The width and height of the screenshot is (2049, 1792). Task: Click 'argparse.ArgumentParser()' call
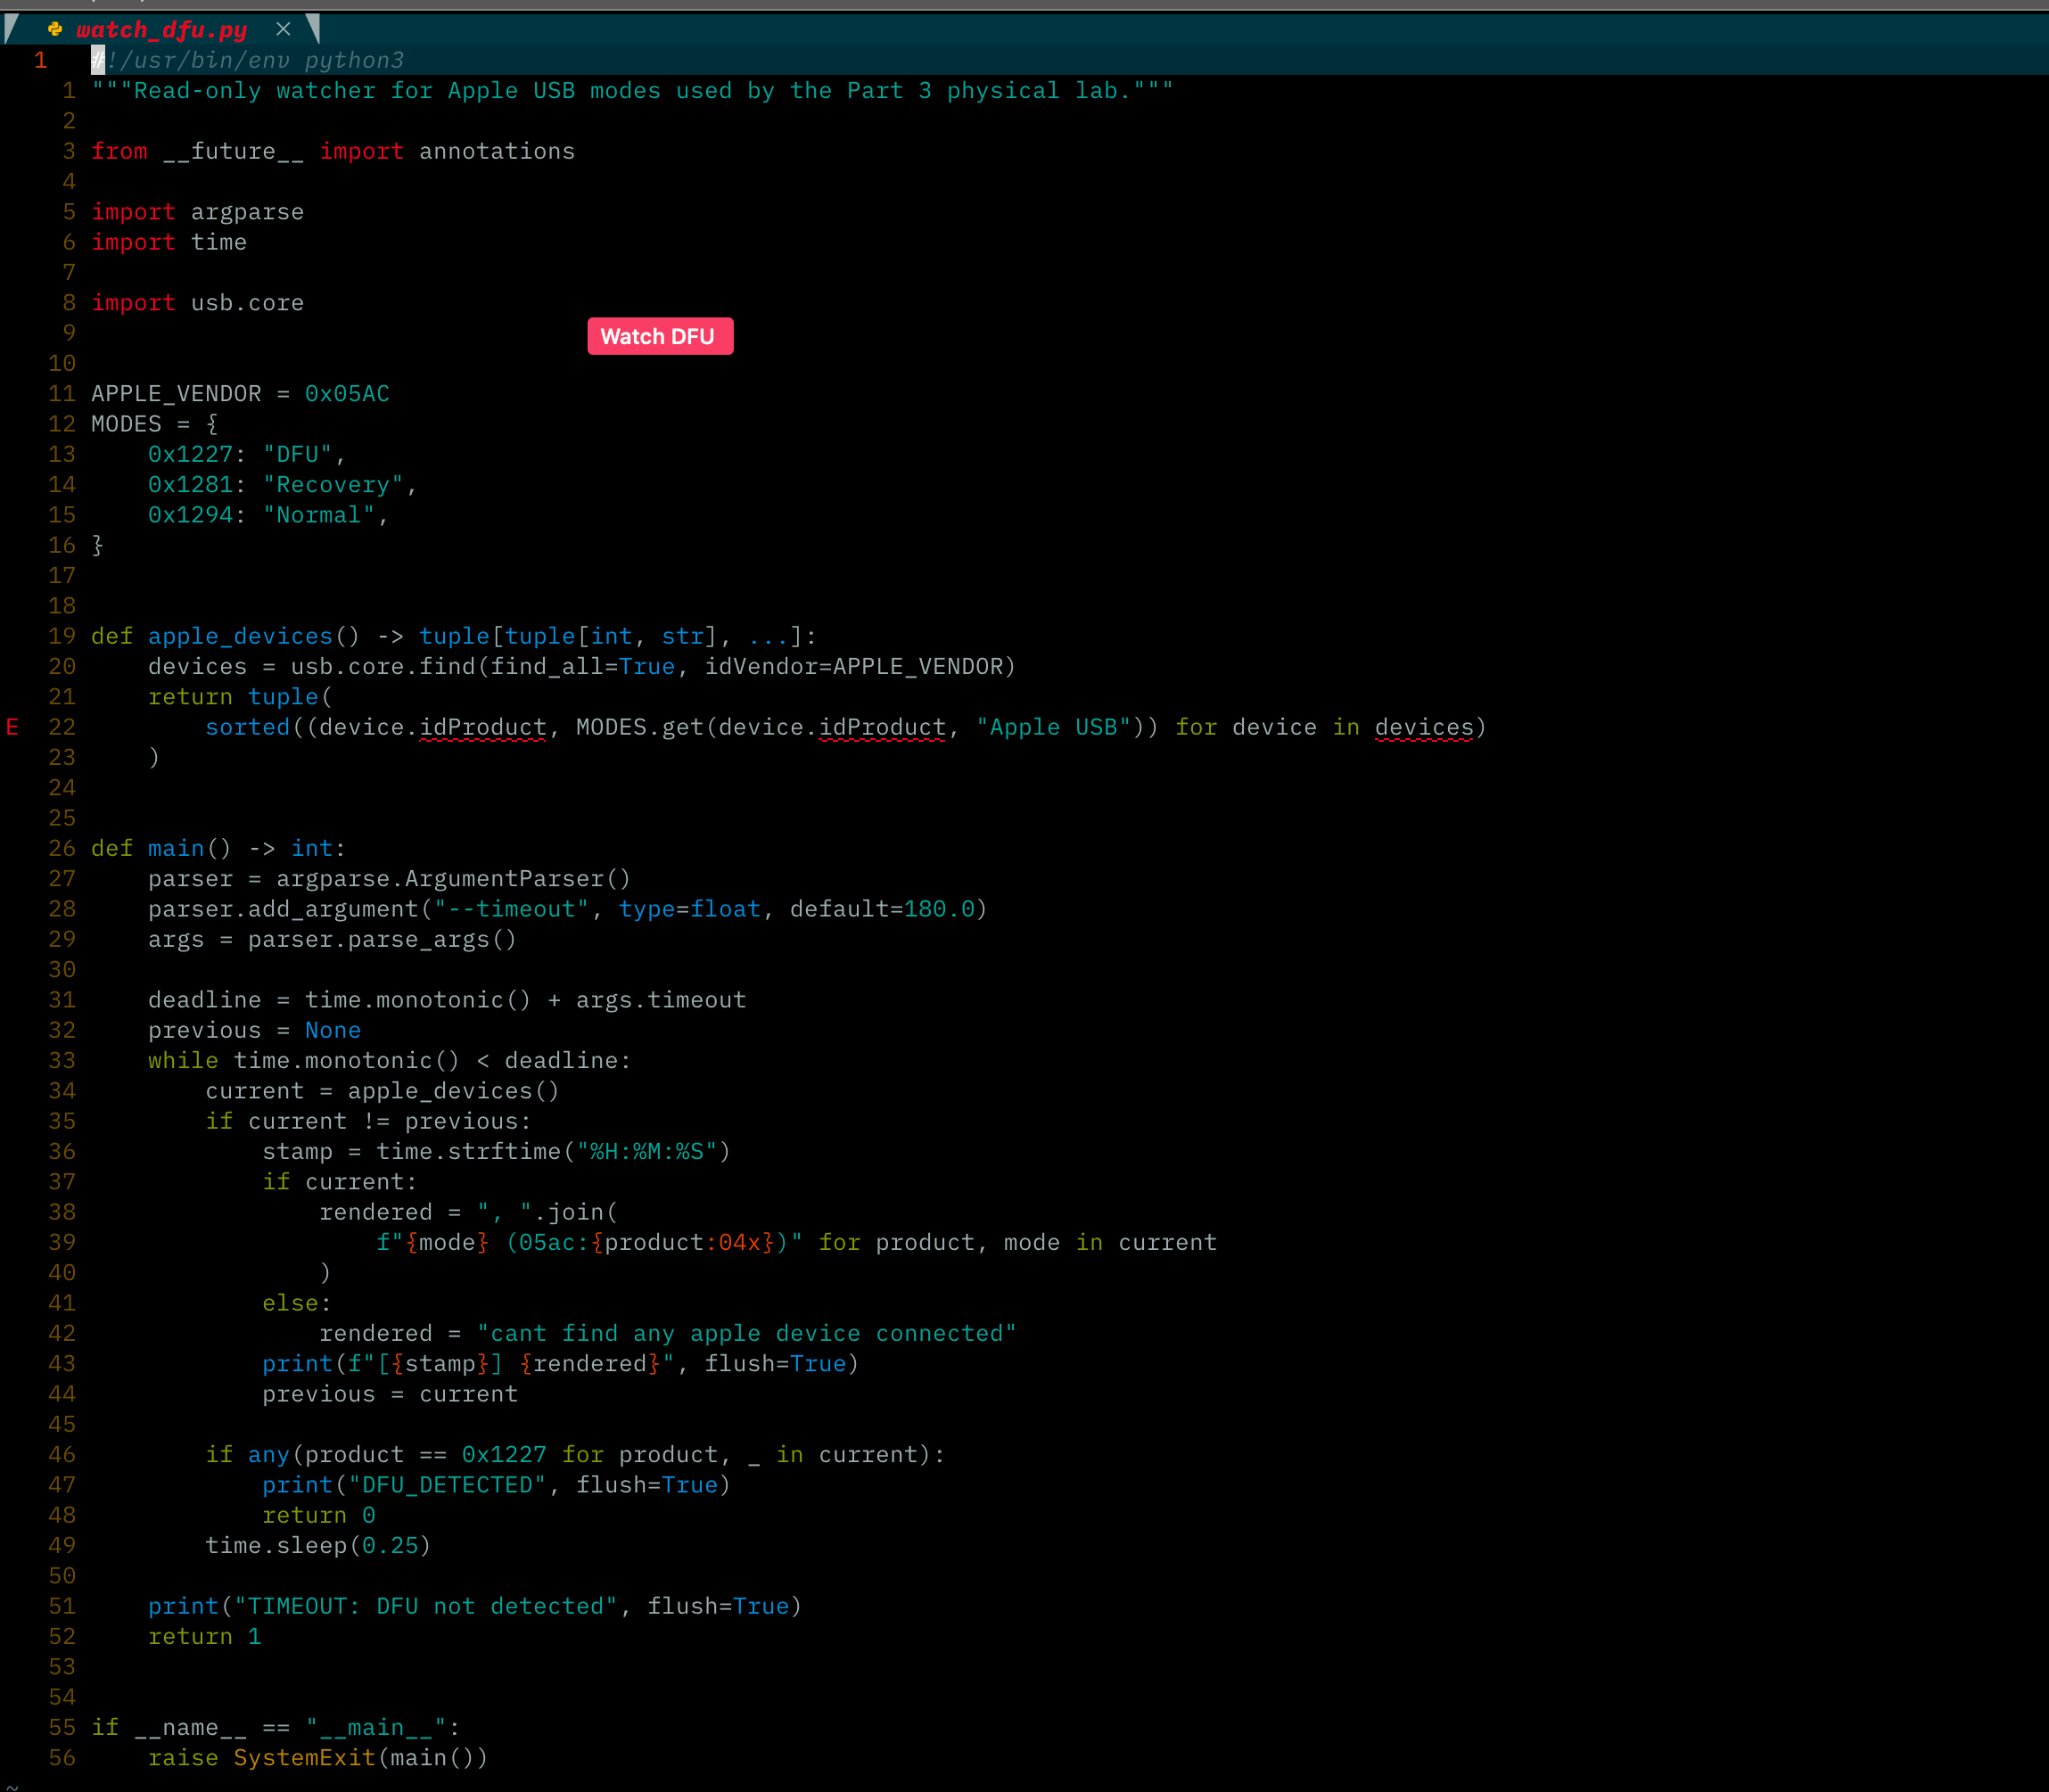(x=454, y=878)
